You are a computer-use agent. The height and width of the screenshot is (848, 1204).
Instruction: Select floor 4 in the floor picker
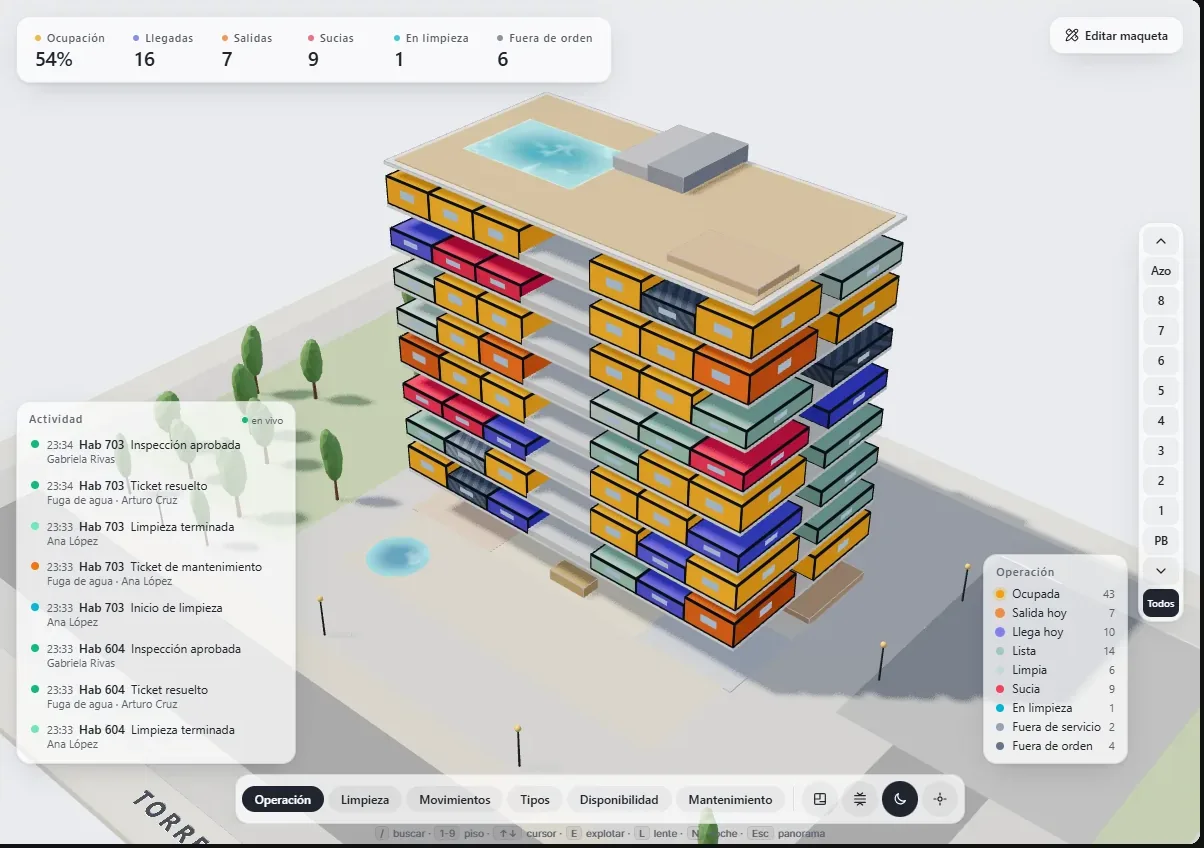pos(1161,421)
